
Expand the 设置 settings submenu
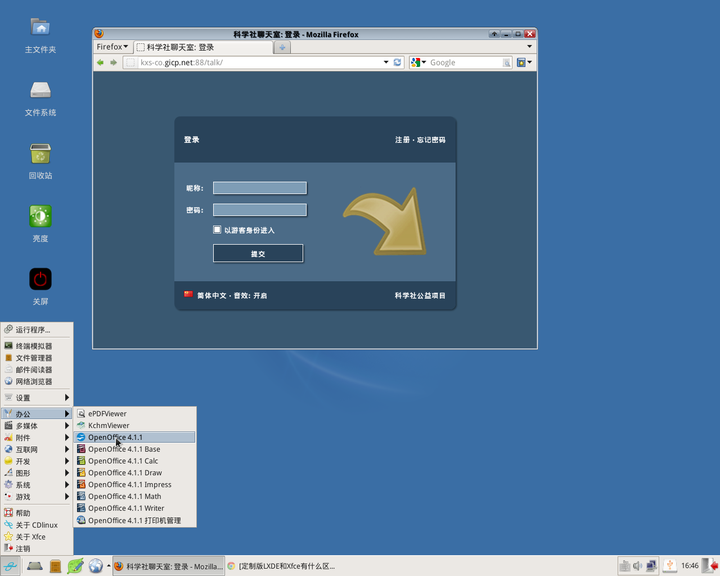coord(37,398)
